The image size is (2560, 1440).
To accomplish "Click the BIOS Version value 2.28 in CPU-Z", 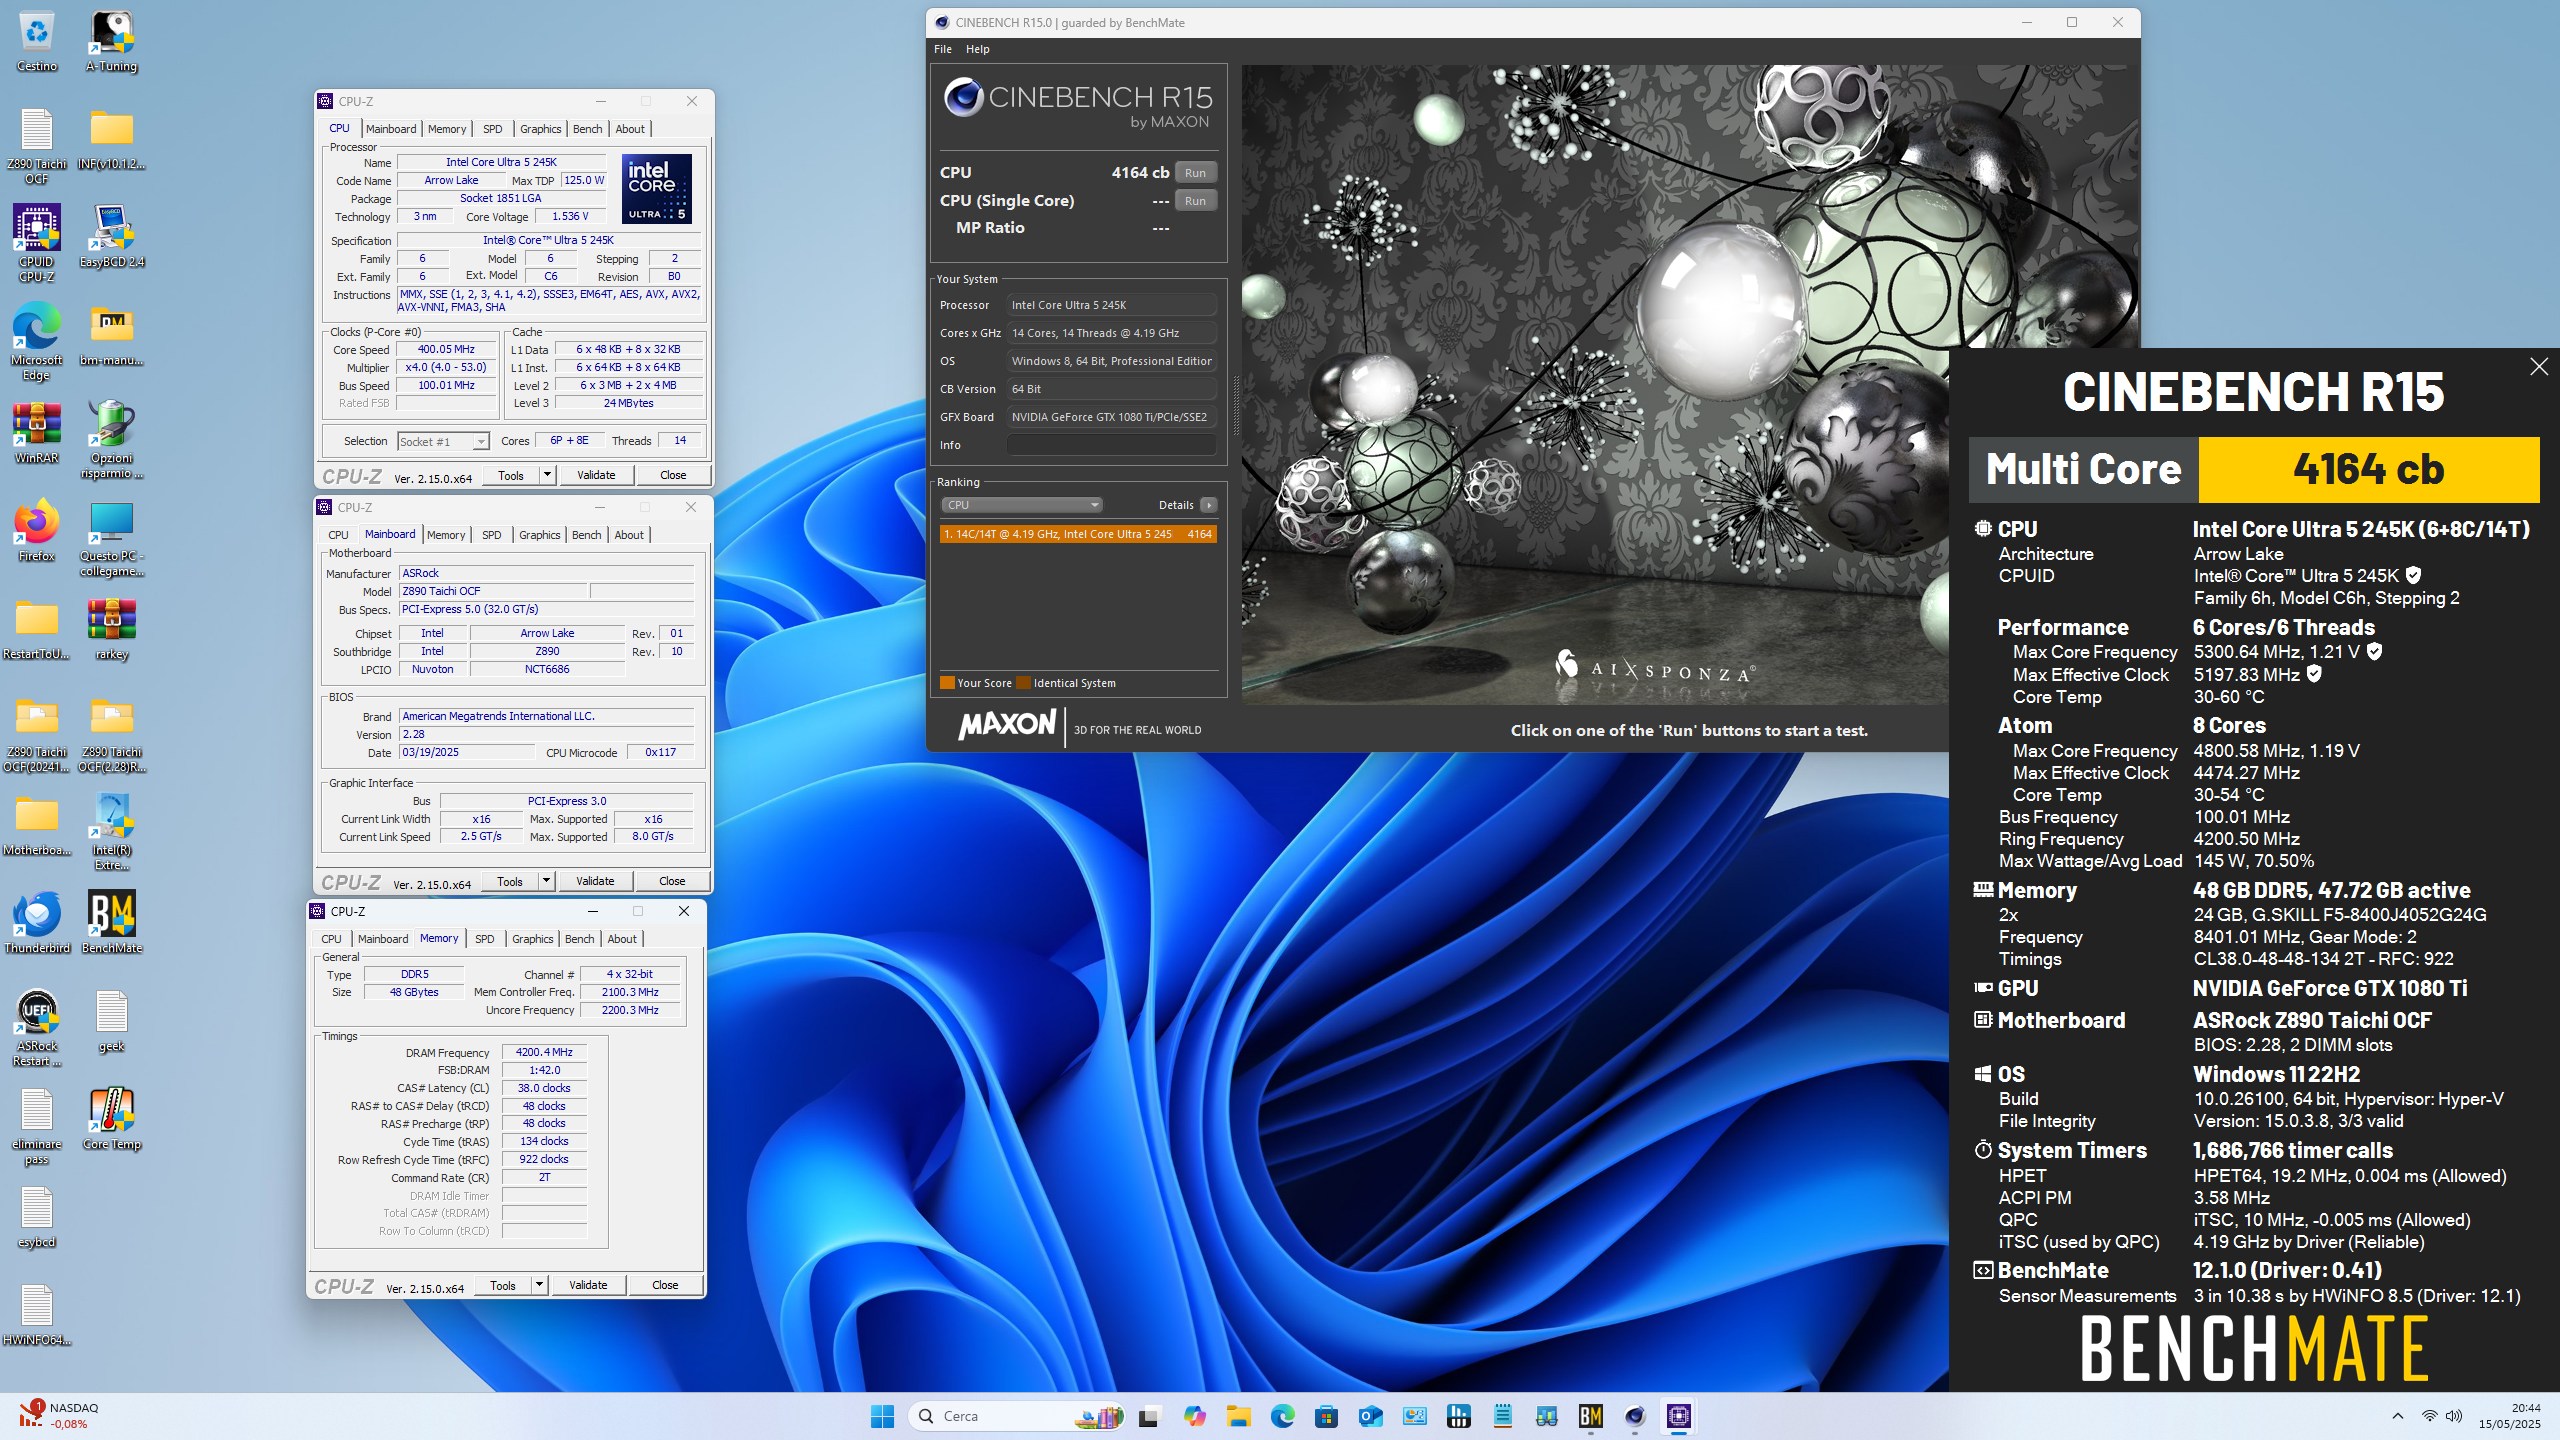I will tap(546, 735).
